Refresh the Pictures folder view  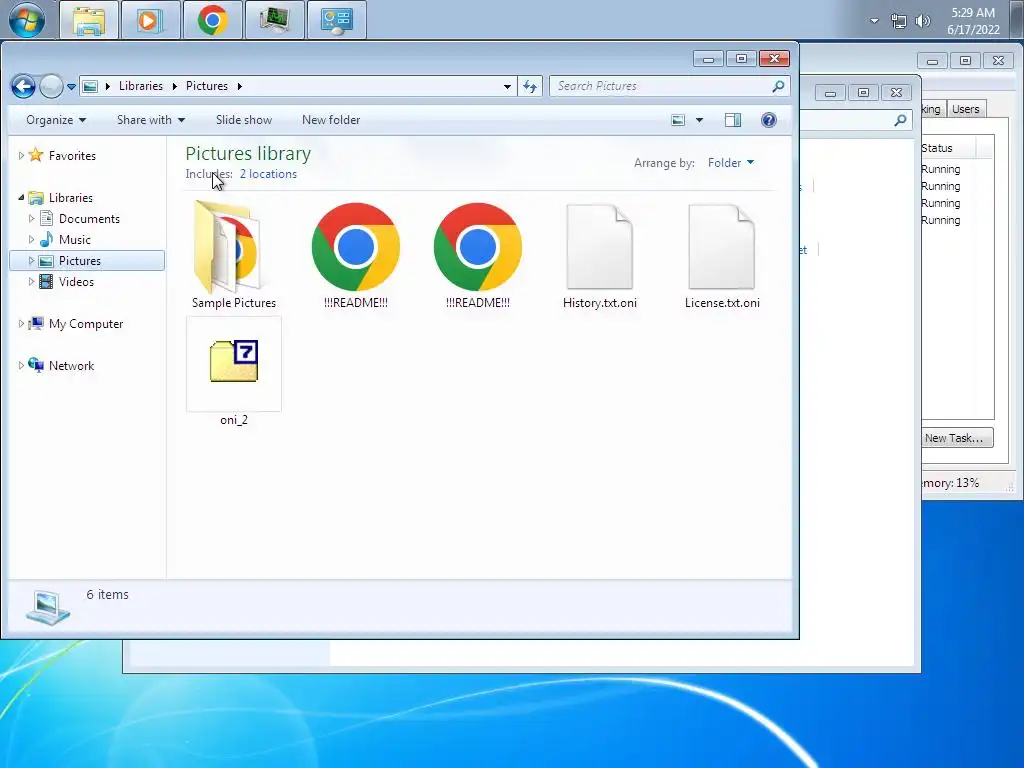(530, 86)
